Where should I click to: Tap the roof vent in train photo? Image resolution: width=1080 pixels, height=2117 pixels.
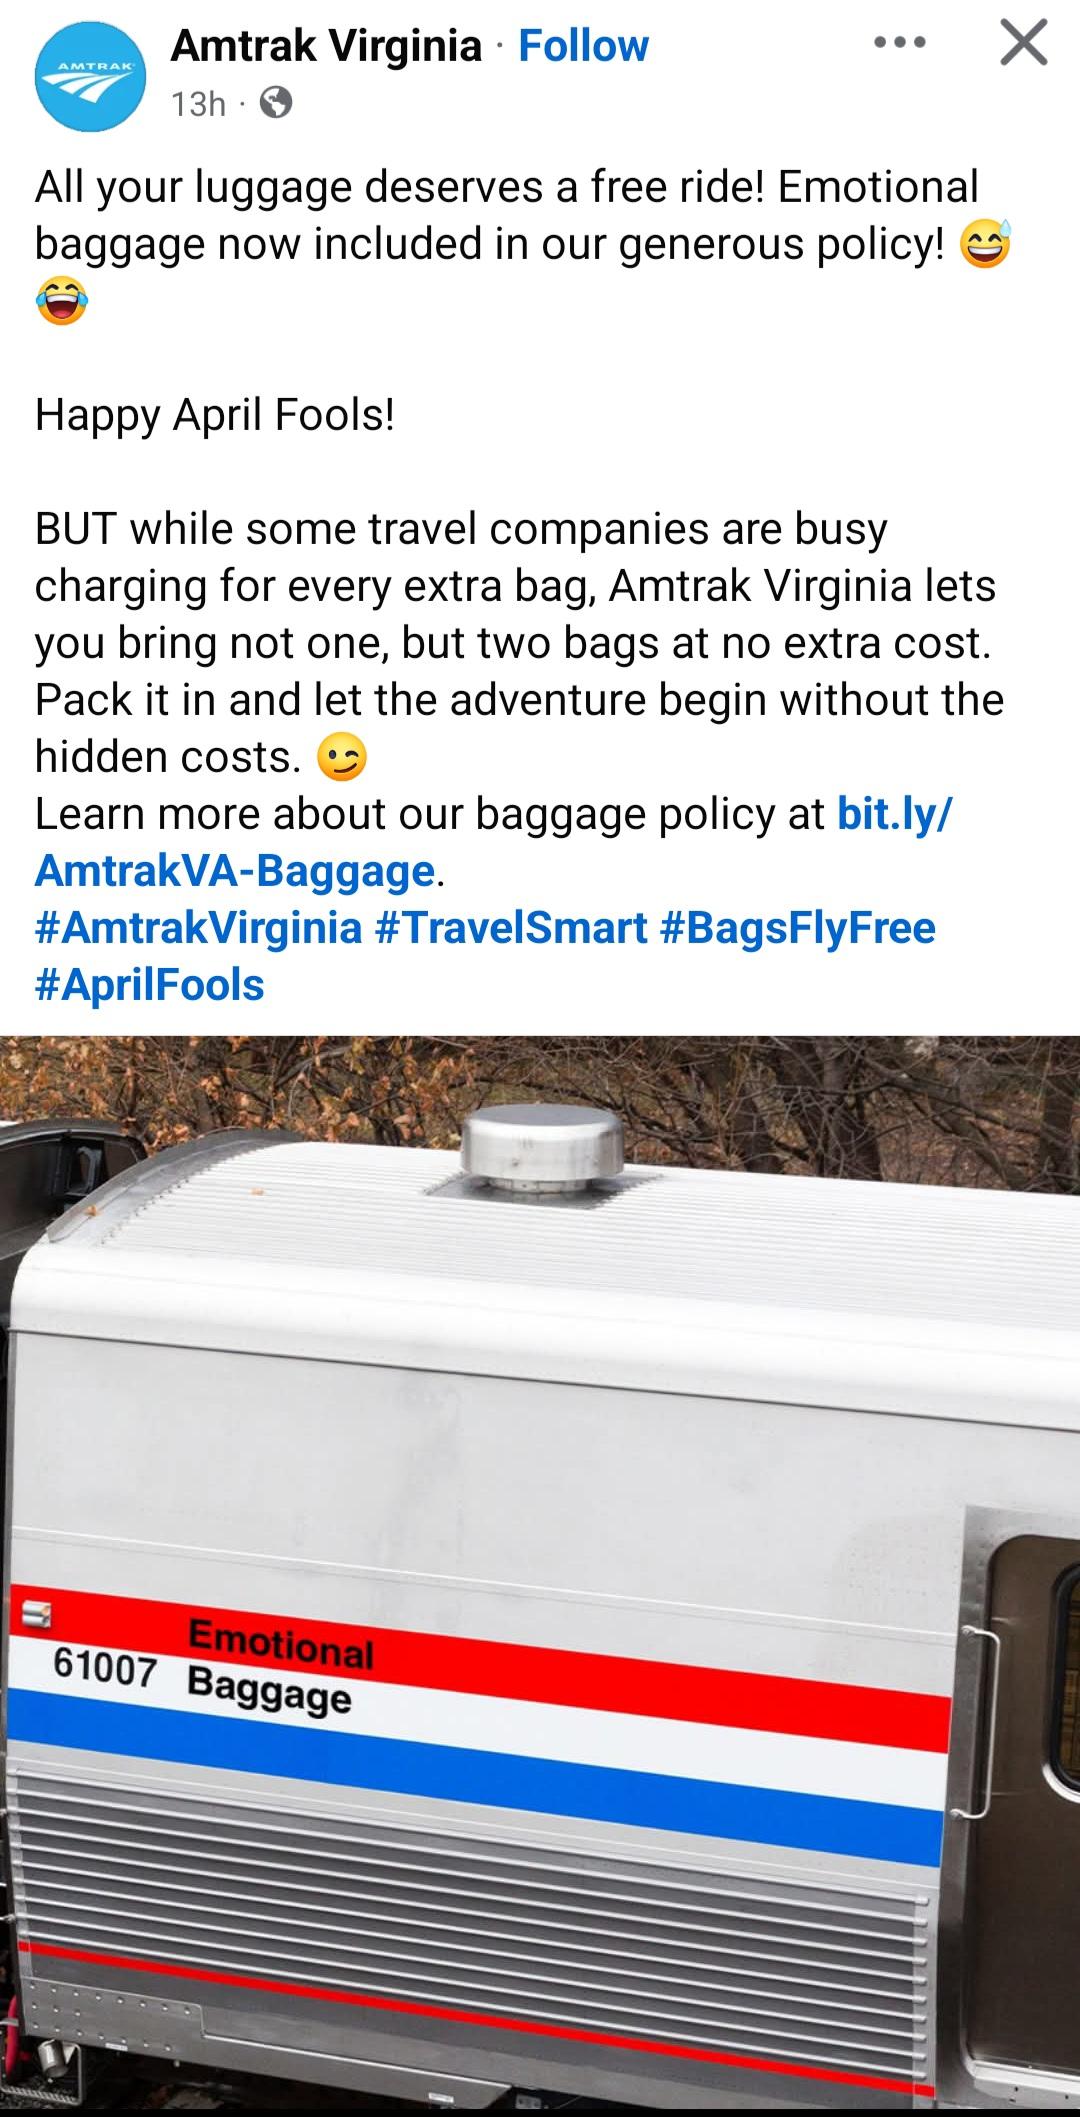(x=543, y=1150)
